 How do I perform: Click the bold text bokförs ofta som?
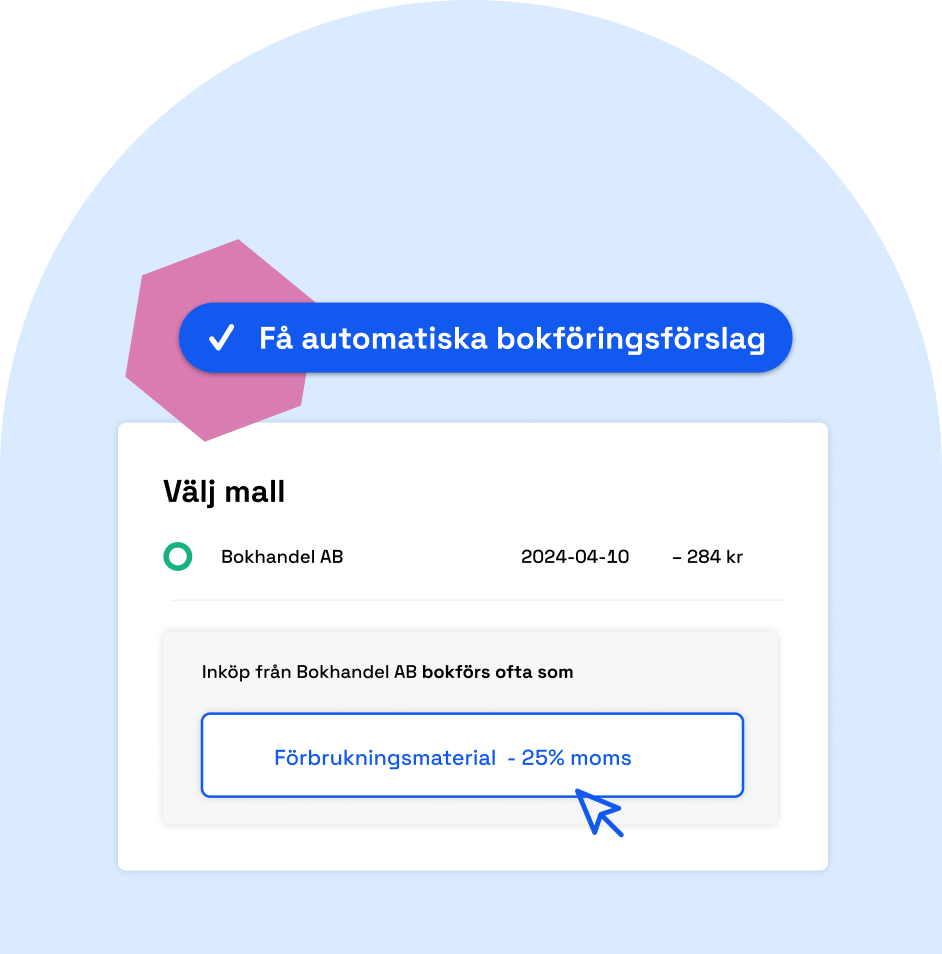(498, 672)
